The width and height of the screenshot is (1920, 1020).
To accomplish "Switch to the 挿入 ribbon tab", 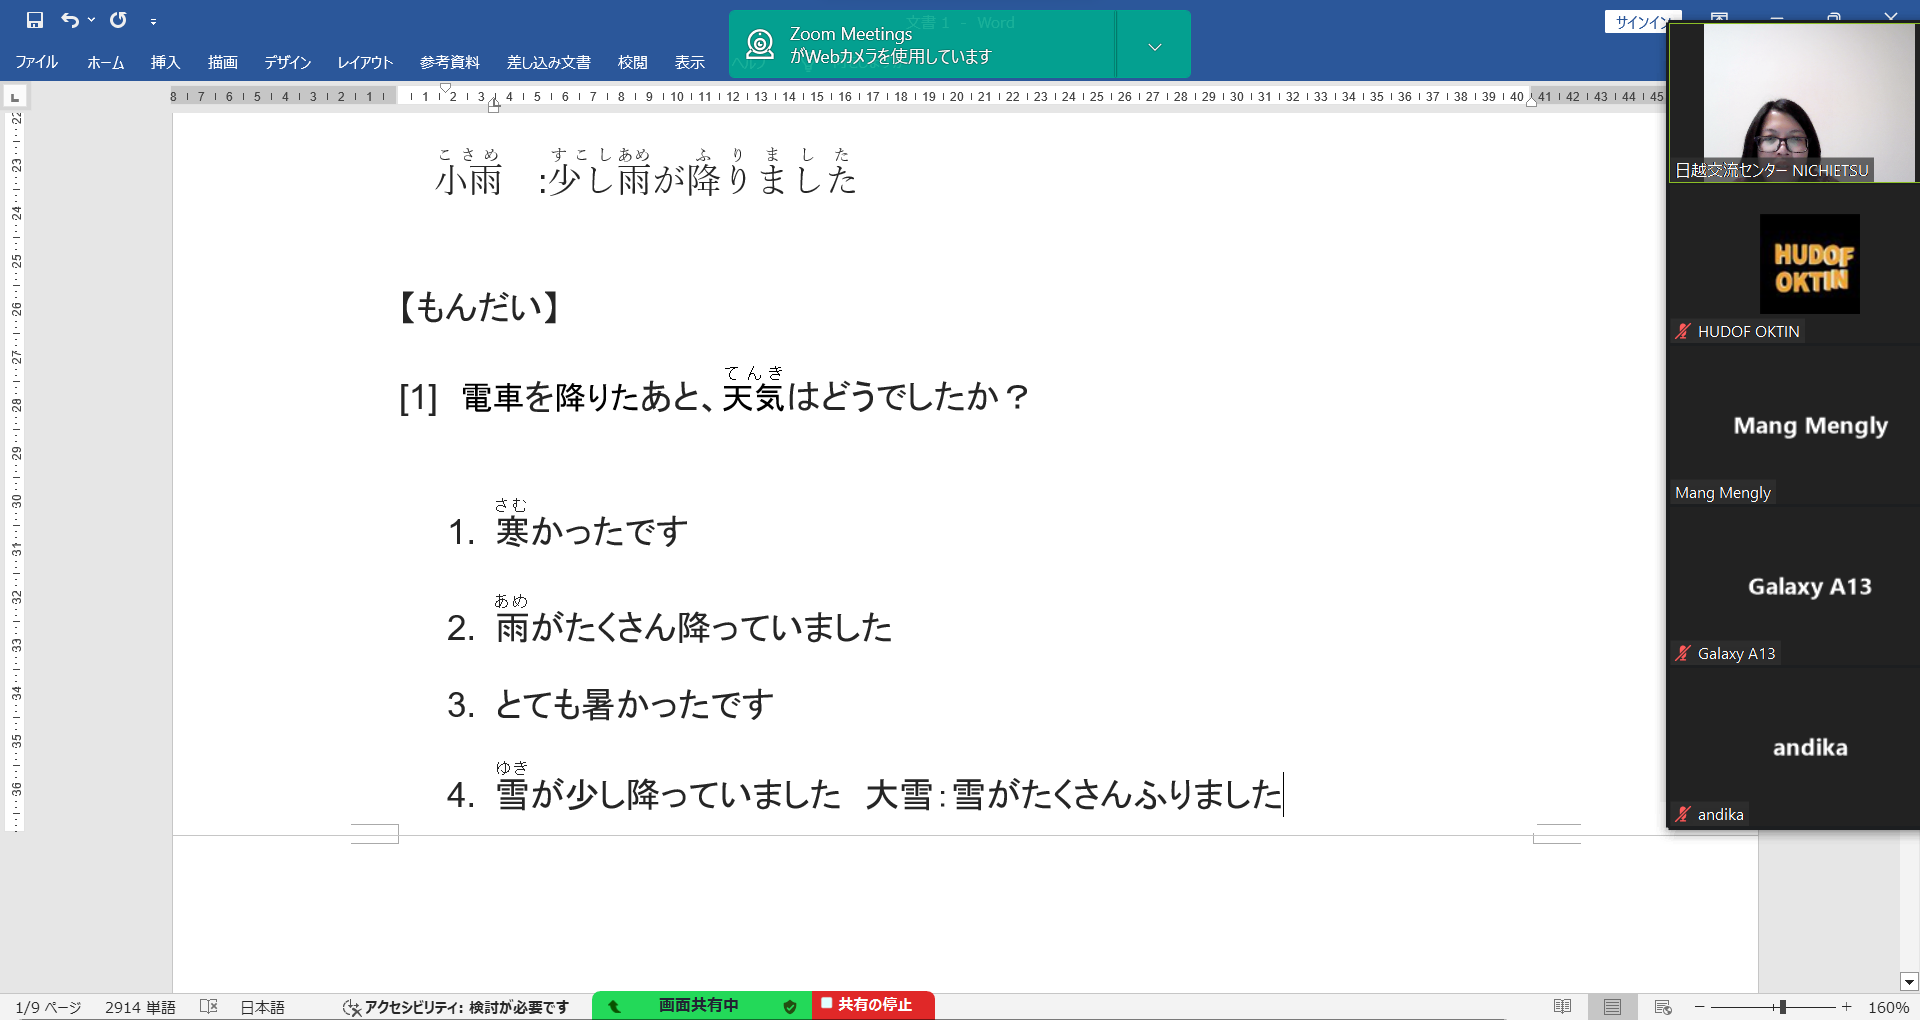I will coord(165,62).
